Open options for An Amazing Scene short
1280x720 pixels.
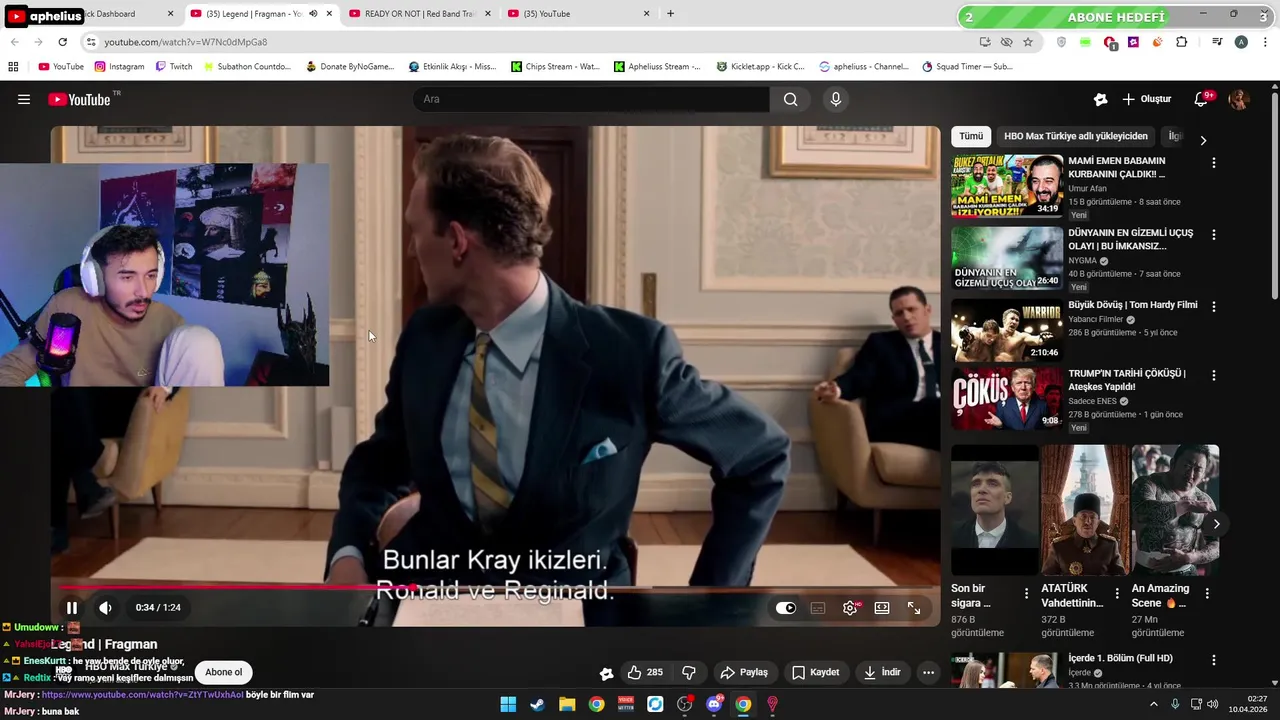coord(1207,593)
